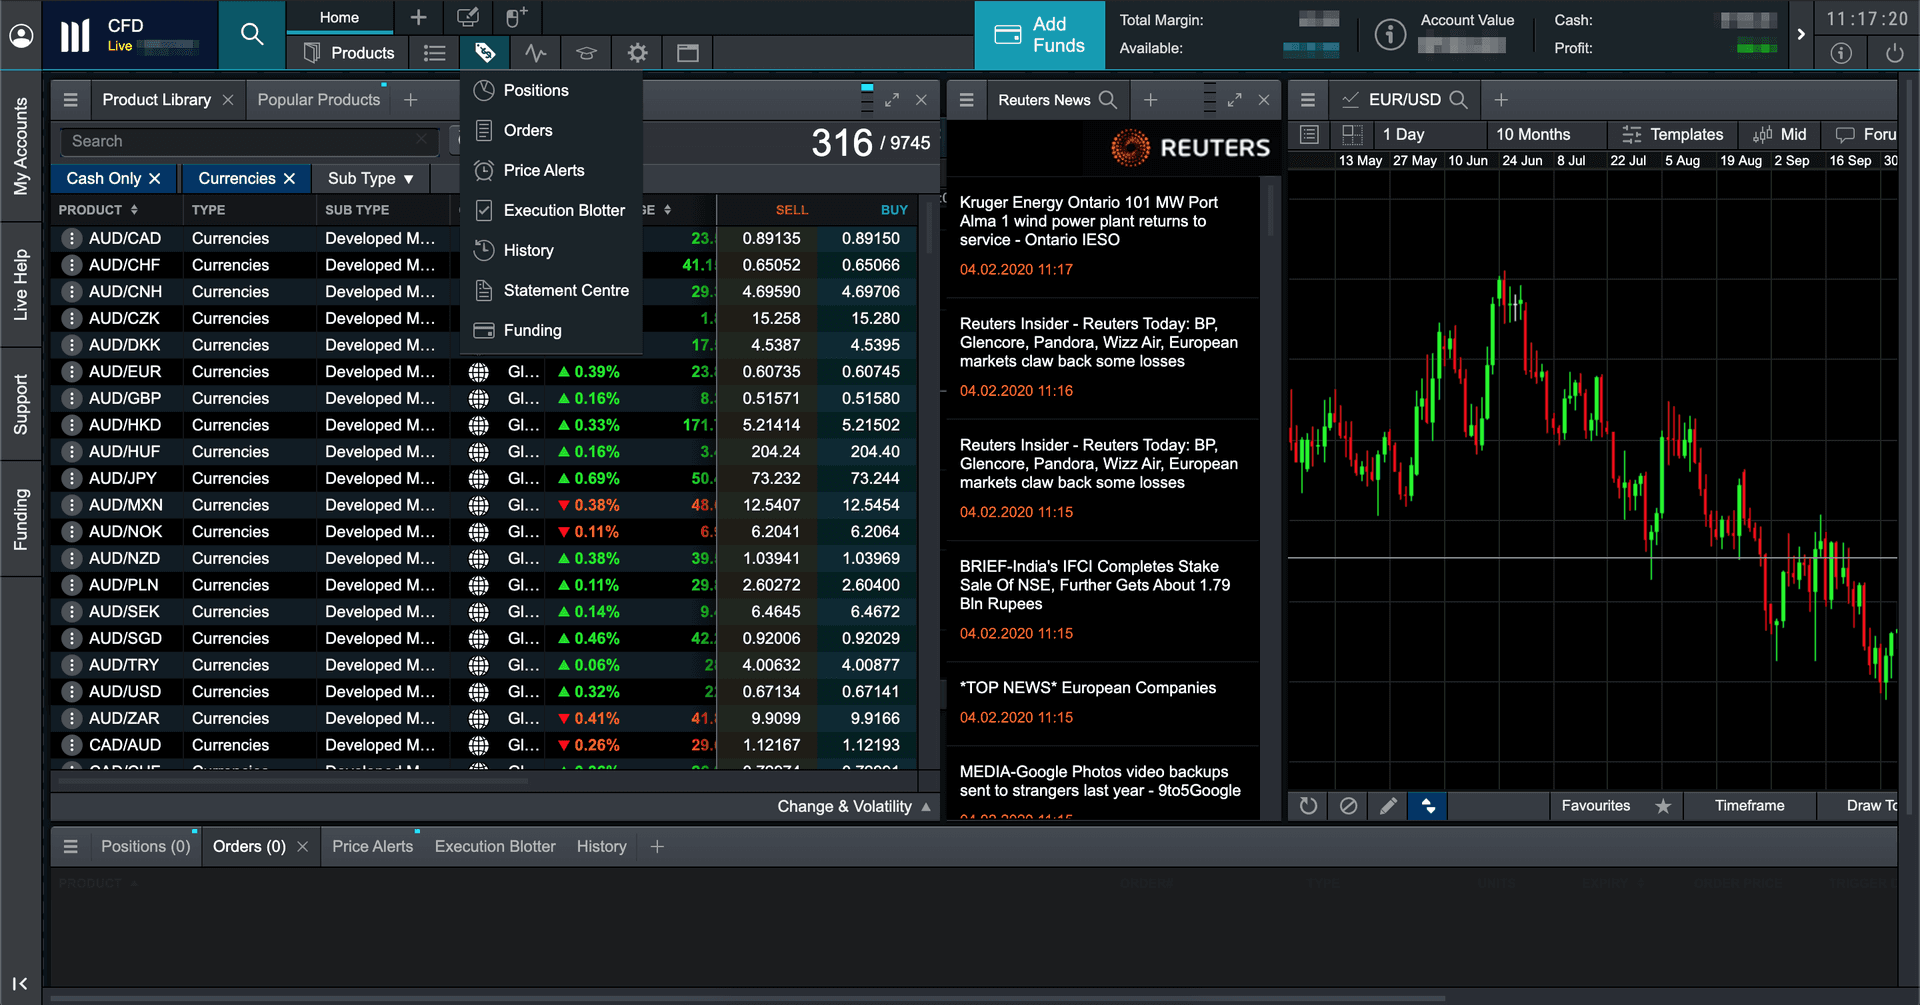Open the Reuters News search magnifier
1920x1005 pixels.
click(1108, 99)
